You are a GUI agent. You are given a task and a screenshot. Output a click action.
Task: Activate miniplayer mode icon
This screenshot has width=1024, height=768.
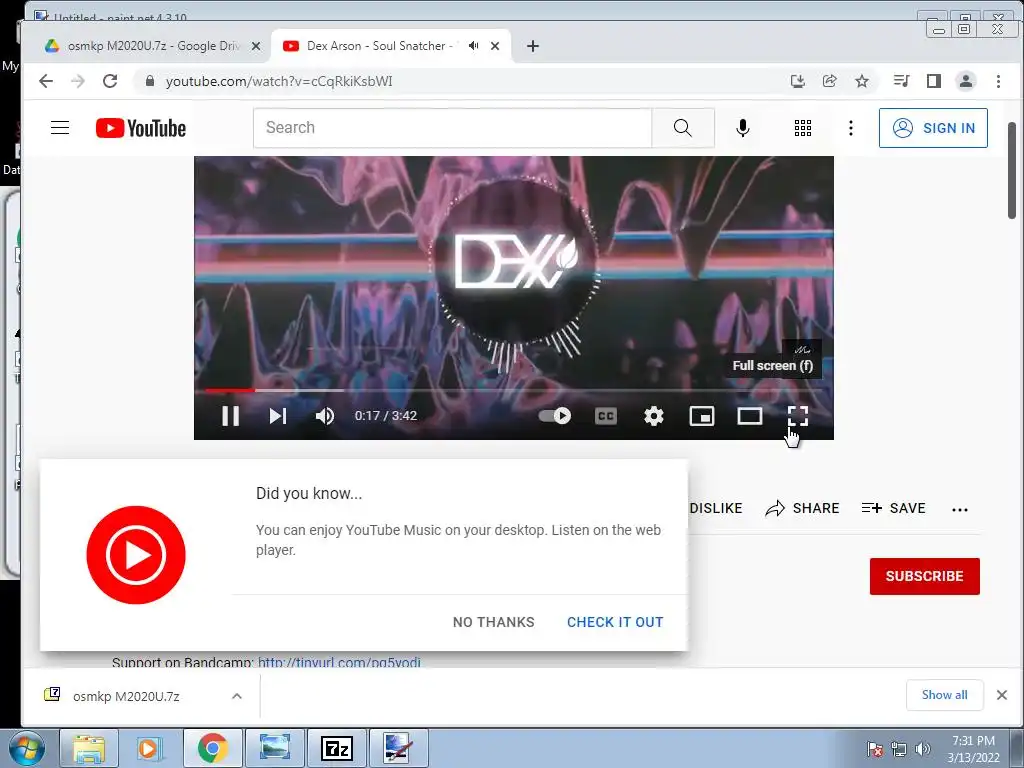pos(701,416)
